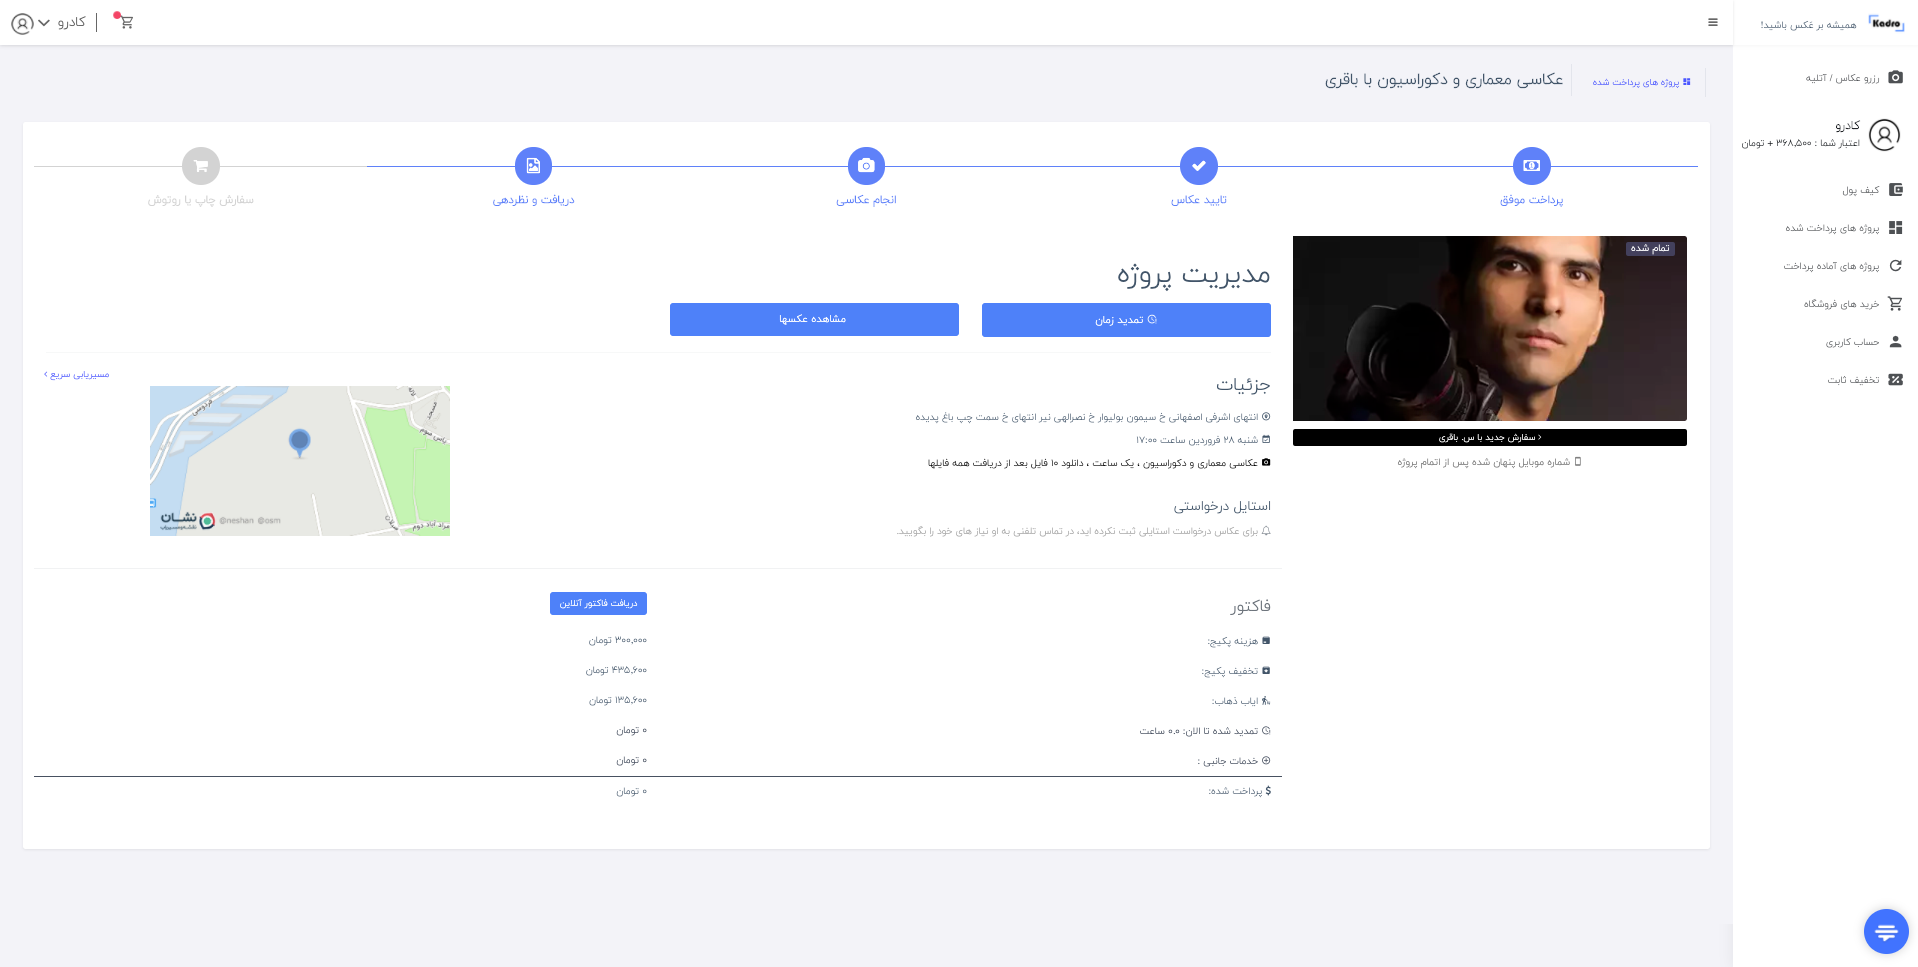
Task: Click the مسیریابی سریع quick routing link
Action: (x=77, y=375)
